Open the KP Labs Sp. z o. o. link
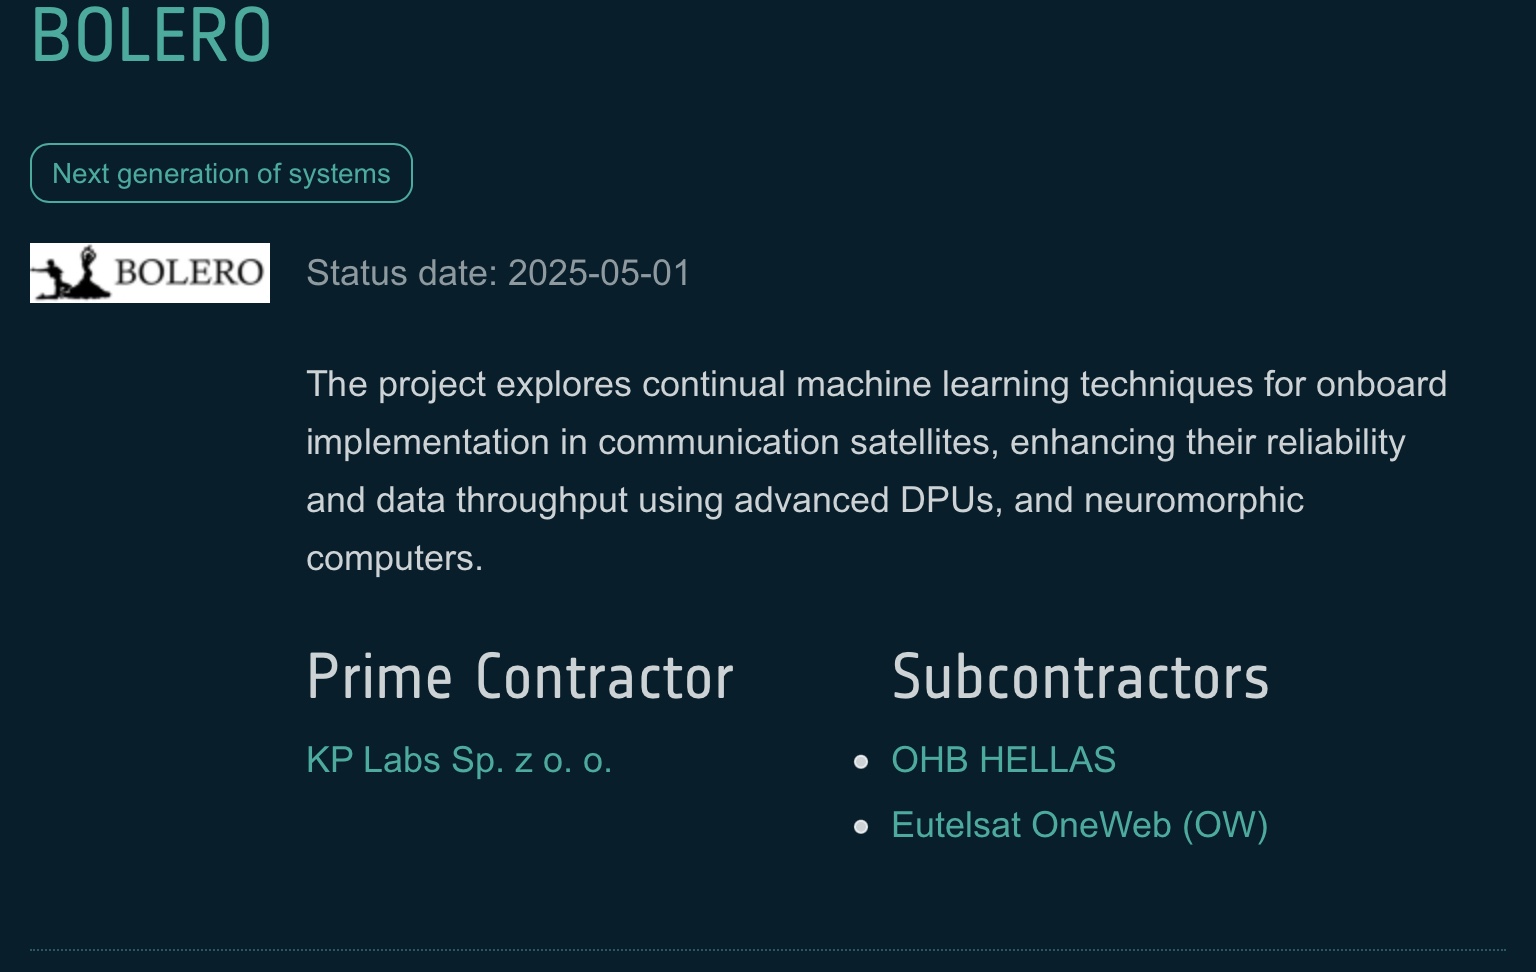The width and height of the screenshot is (1536, 972). pyautogui.click(x=459, y=760)
